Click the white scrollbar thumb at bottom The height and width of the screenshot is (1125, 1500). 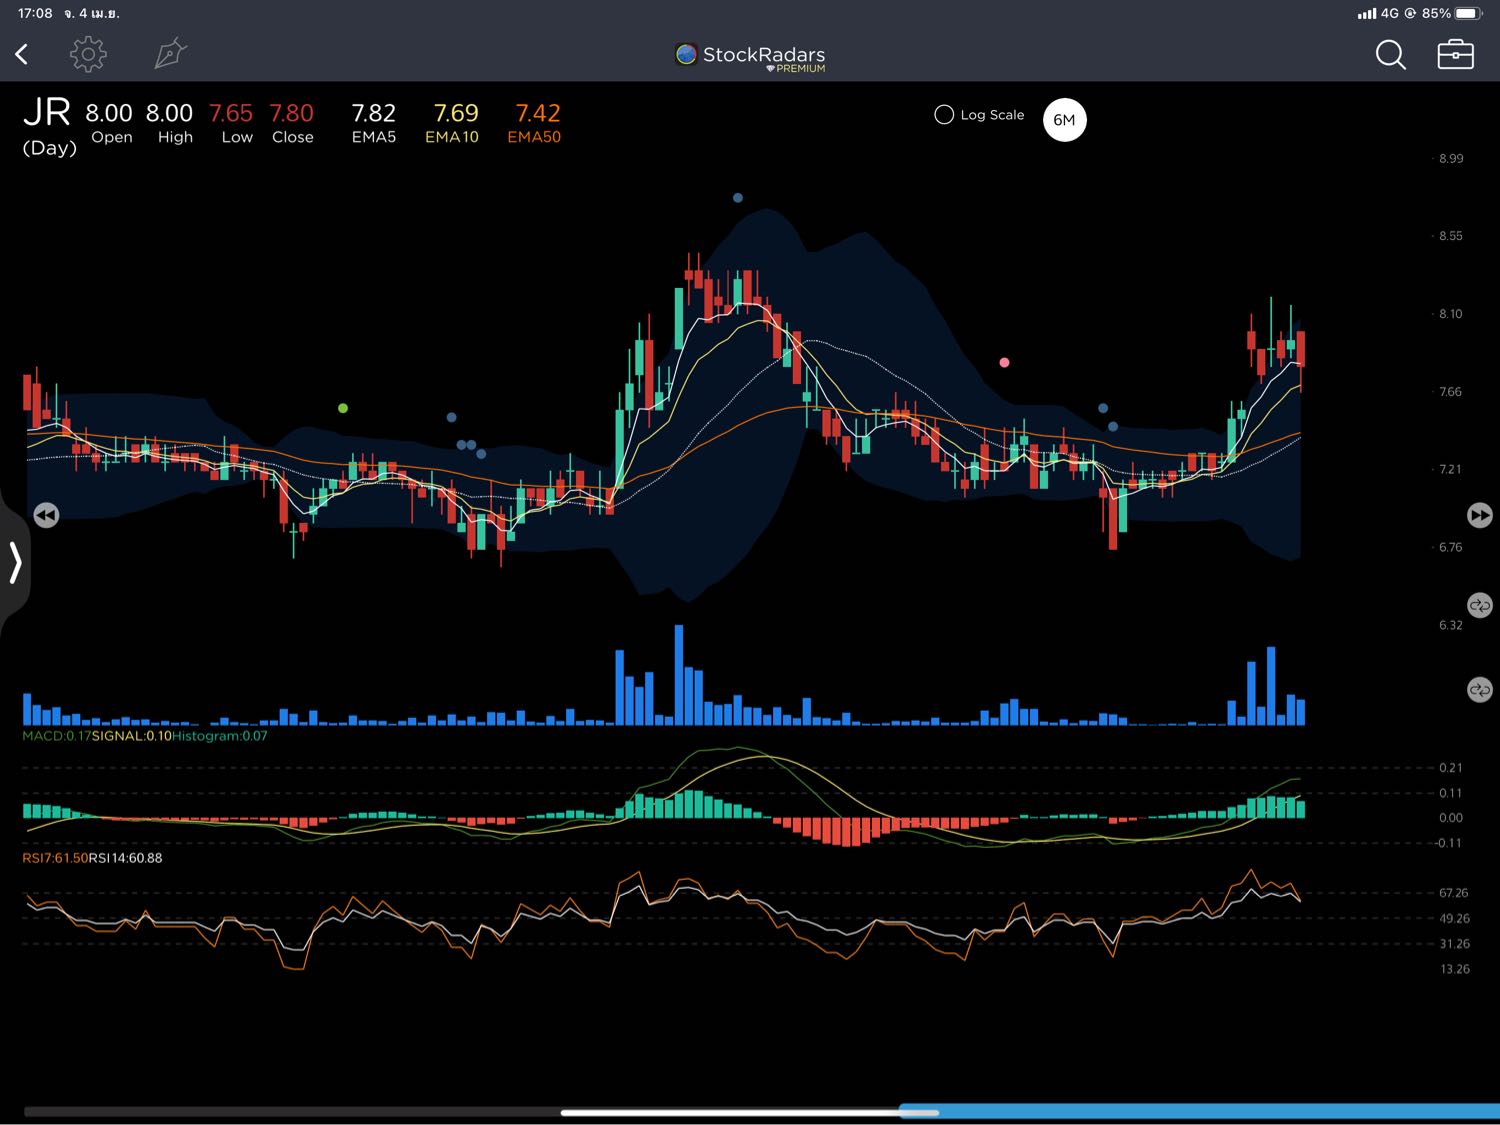749,1112
